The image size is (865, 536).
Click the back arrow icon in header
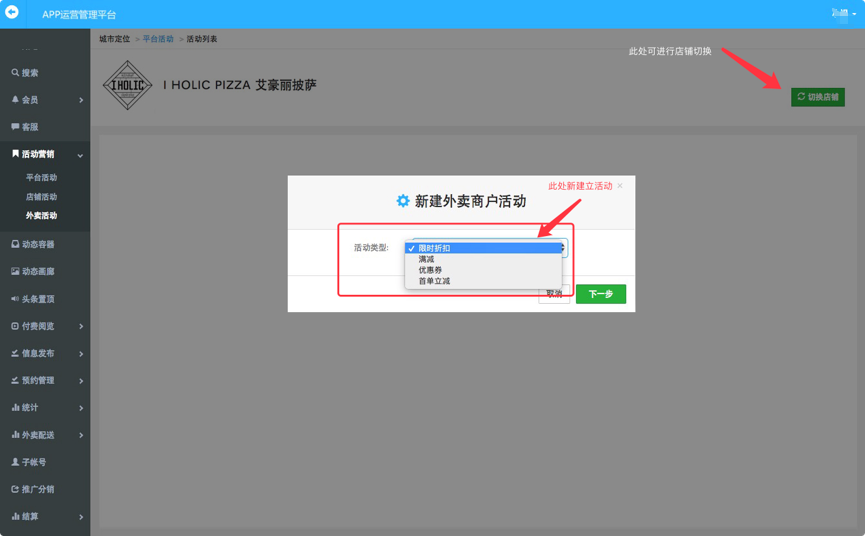pyautogui.click(x=12, y=13)
